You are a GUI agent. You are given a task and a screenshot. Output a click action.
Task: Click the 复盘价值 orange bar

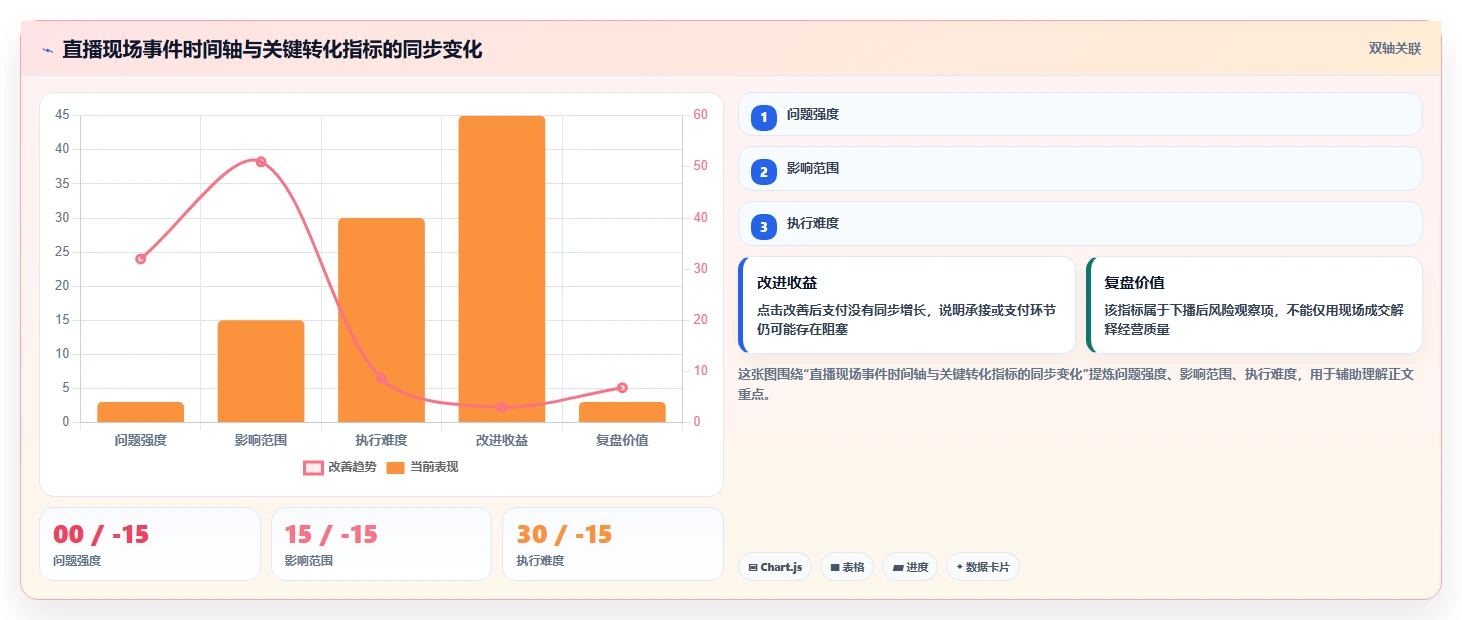click(622, 412)
